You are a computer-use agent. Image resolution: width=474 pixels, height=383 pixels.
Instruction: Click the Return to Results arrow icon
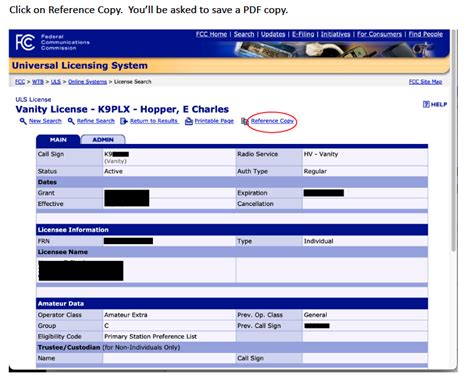pos(124,121)
